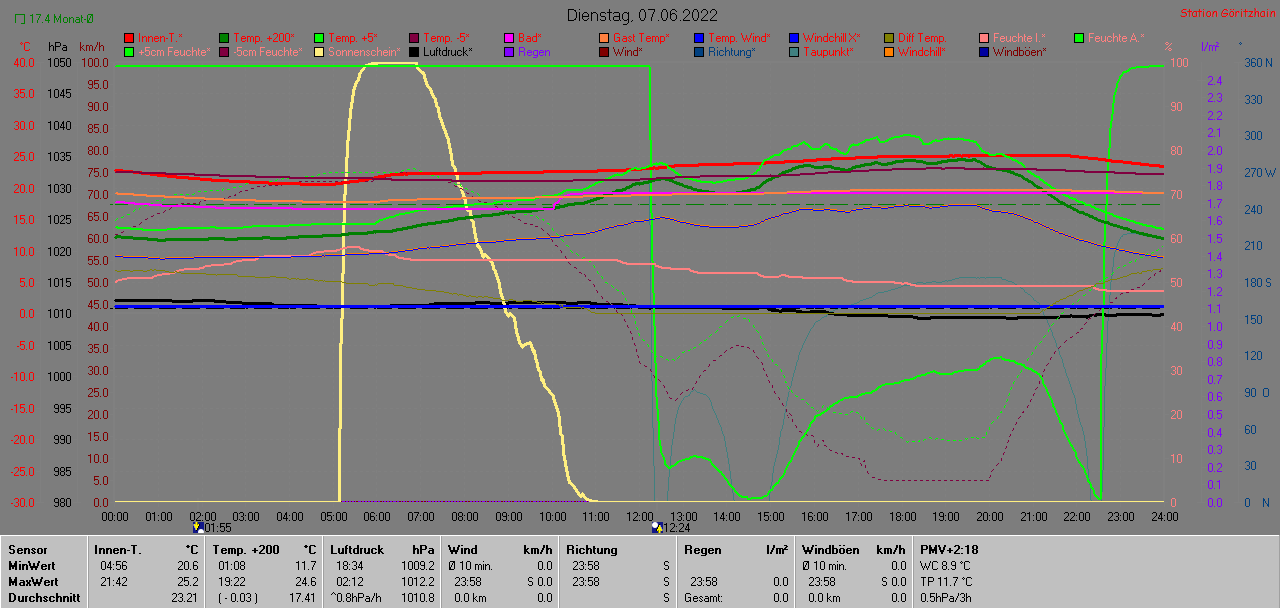Click the '0.5hPa/3h' pressure trend value
Image resolution: width=1280 pixels, height=608 pixels.
948,598
